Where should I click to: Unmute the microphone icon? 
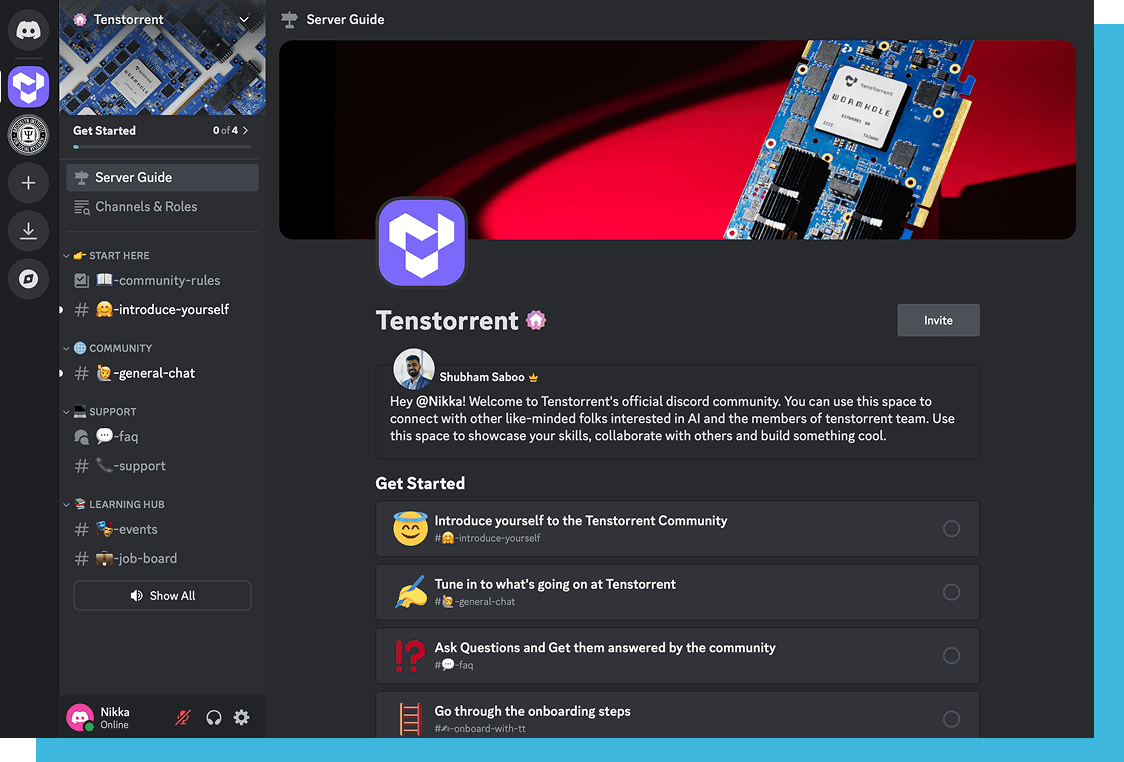(x=183, y=718)
